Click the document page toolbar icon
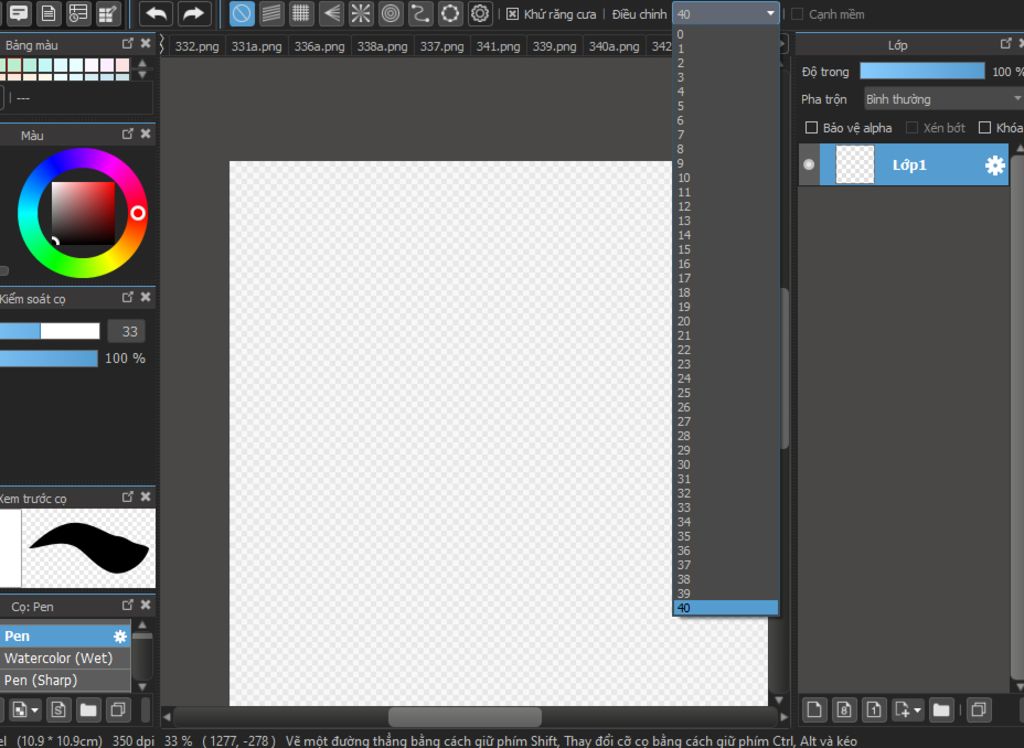The image size is (1024, 748). [48, 13]
